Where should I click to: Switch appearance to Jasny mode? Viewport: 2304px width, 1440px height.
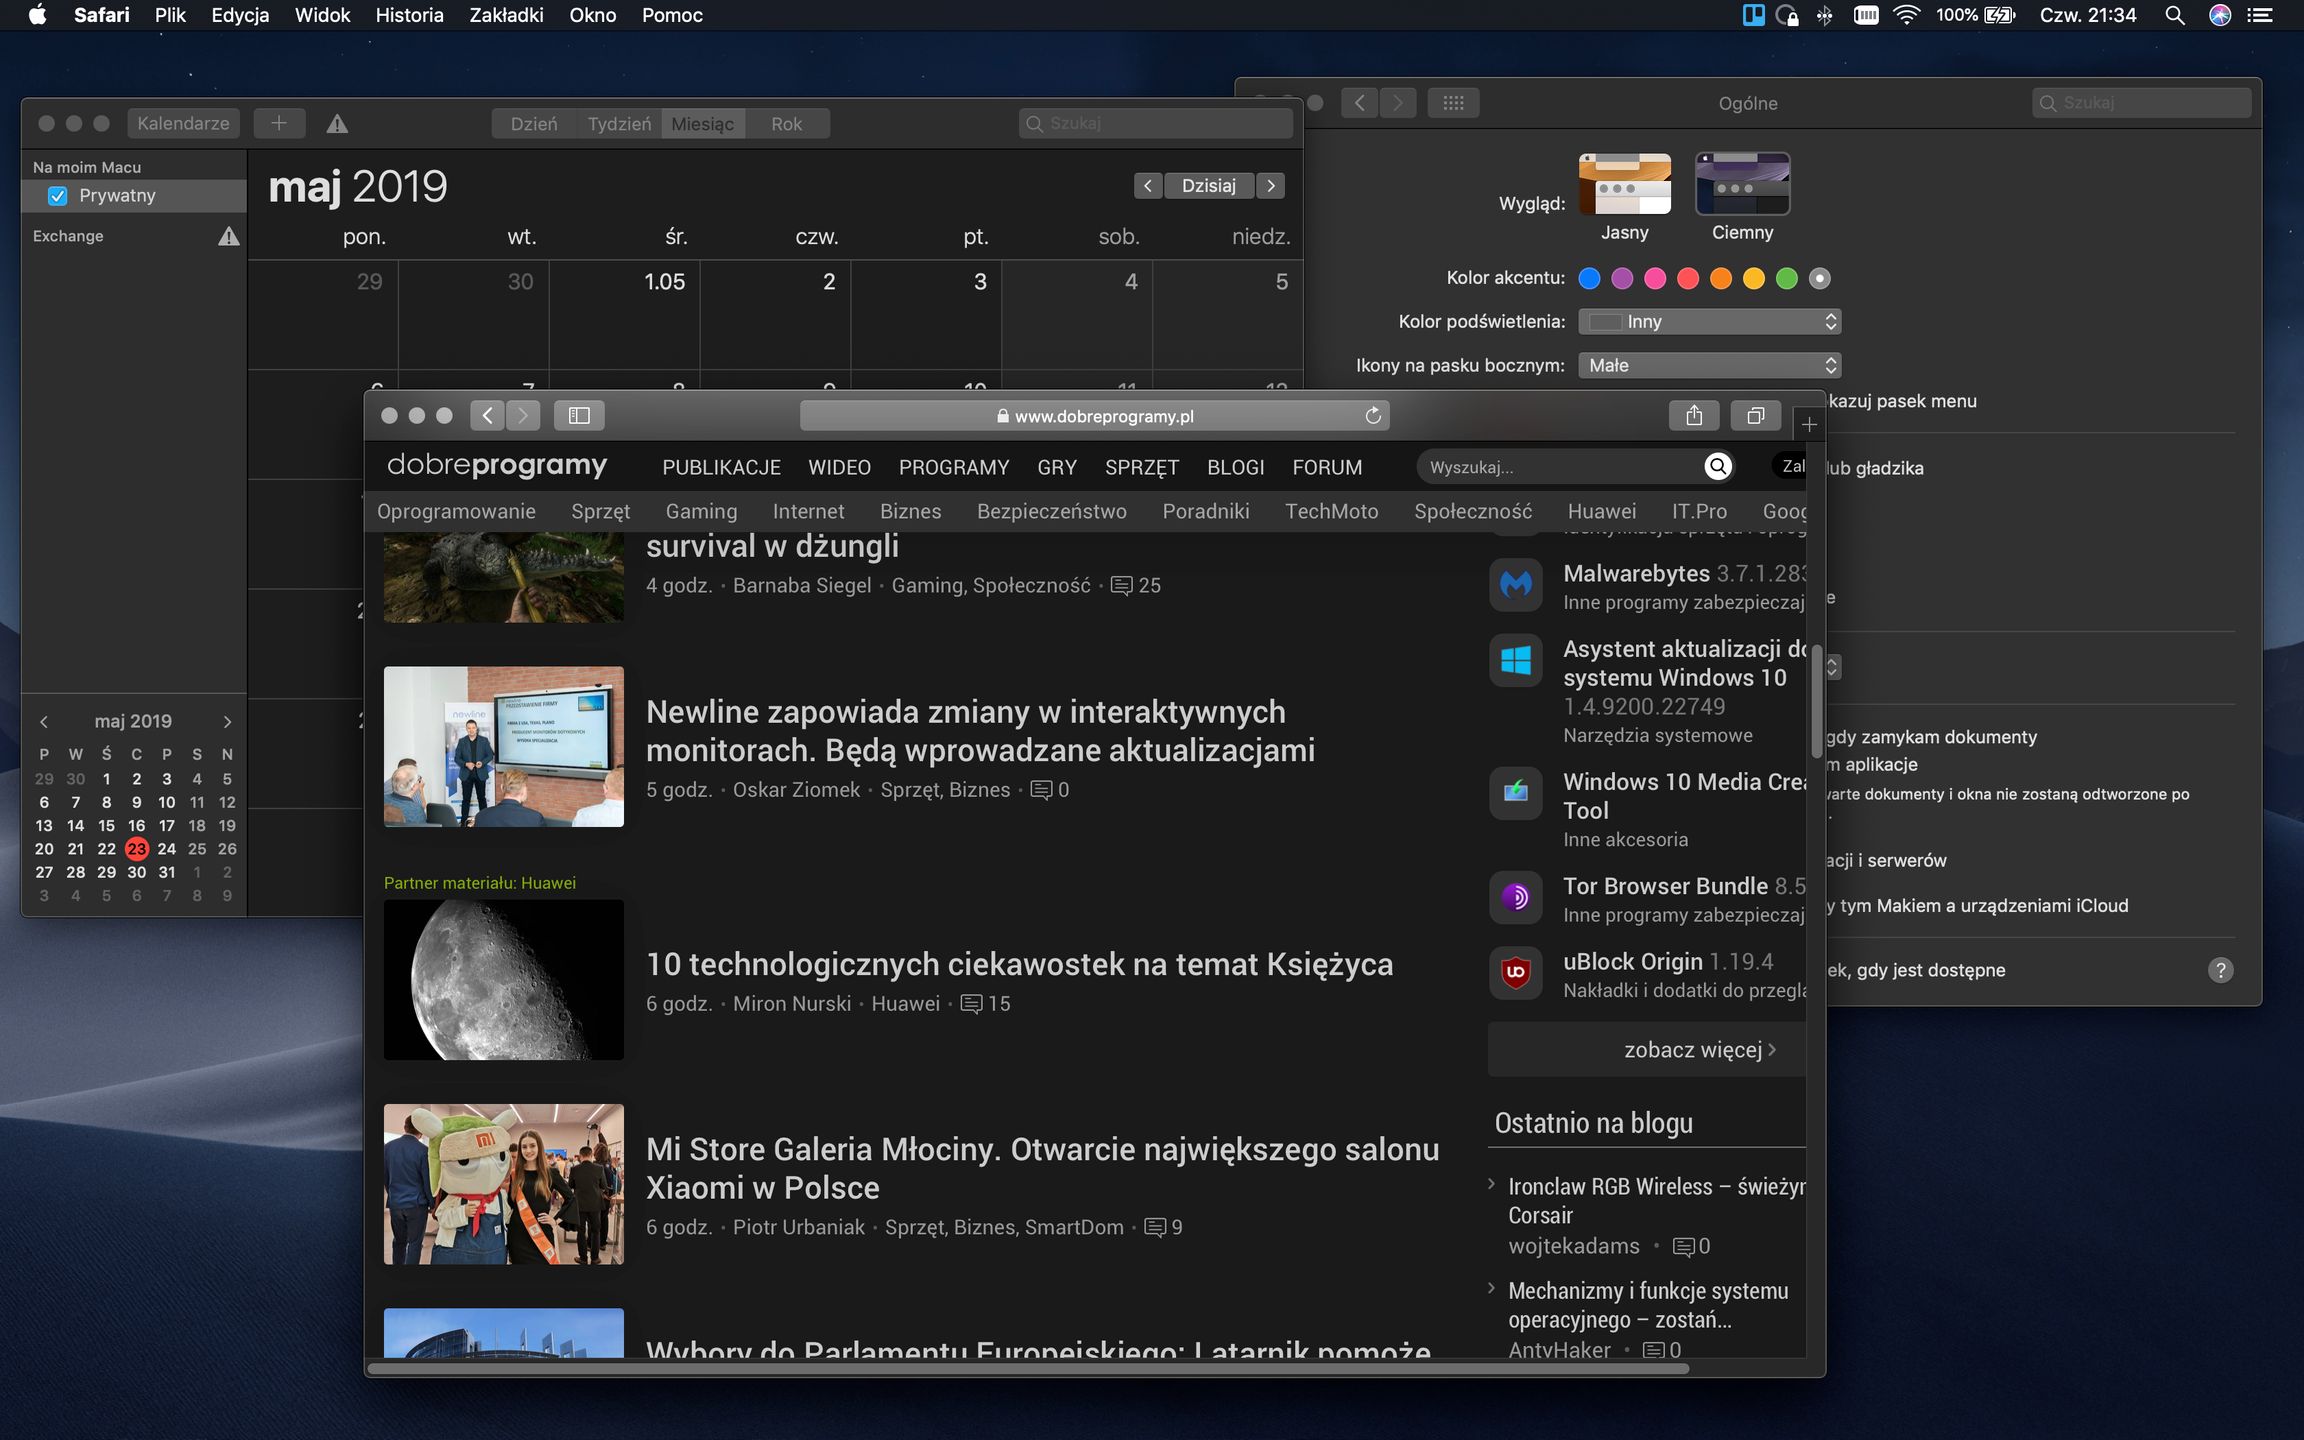click(x=1625, y=184)
